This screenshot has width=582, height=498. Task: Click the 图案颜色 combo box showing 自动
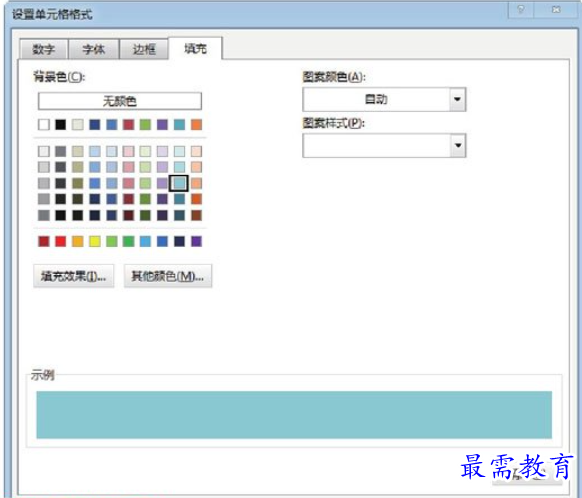coord(384,99)
